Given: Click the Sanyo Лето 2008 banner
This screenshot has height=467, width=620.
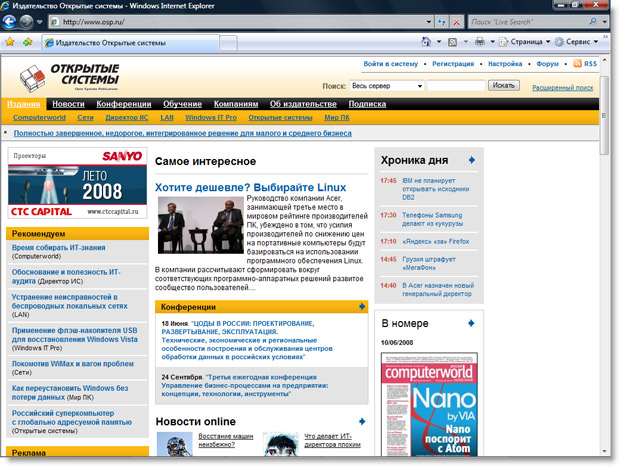Looking at the screenshot, I should [77, 183].
